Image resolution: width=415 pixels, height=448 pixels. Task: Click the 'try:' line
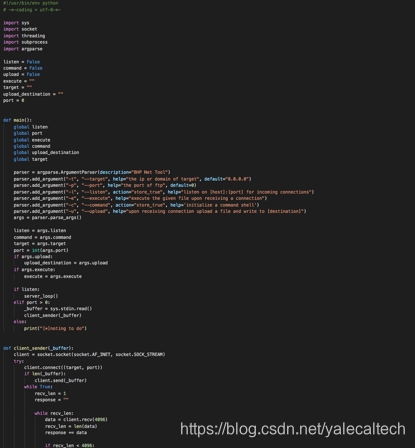coord(19,361)
